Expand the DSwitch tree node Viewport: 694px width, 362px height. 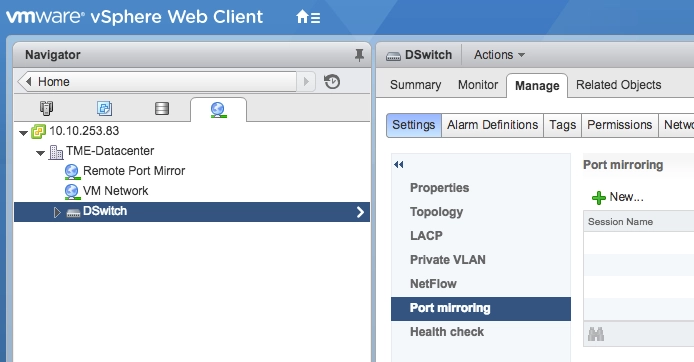(57, 212)
